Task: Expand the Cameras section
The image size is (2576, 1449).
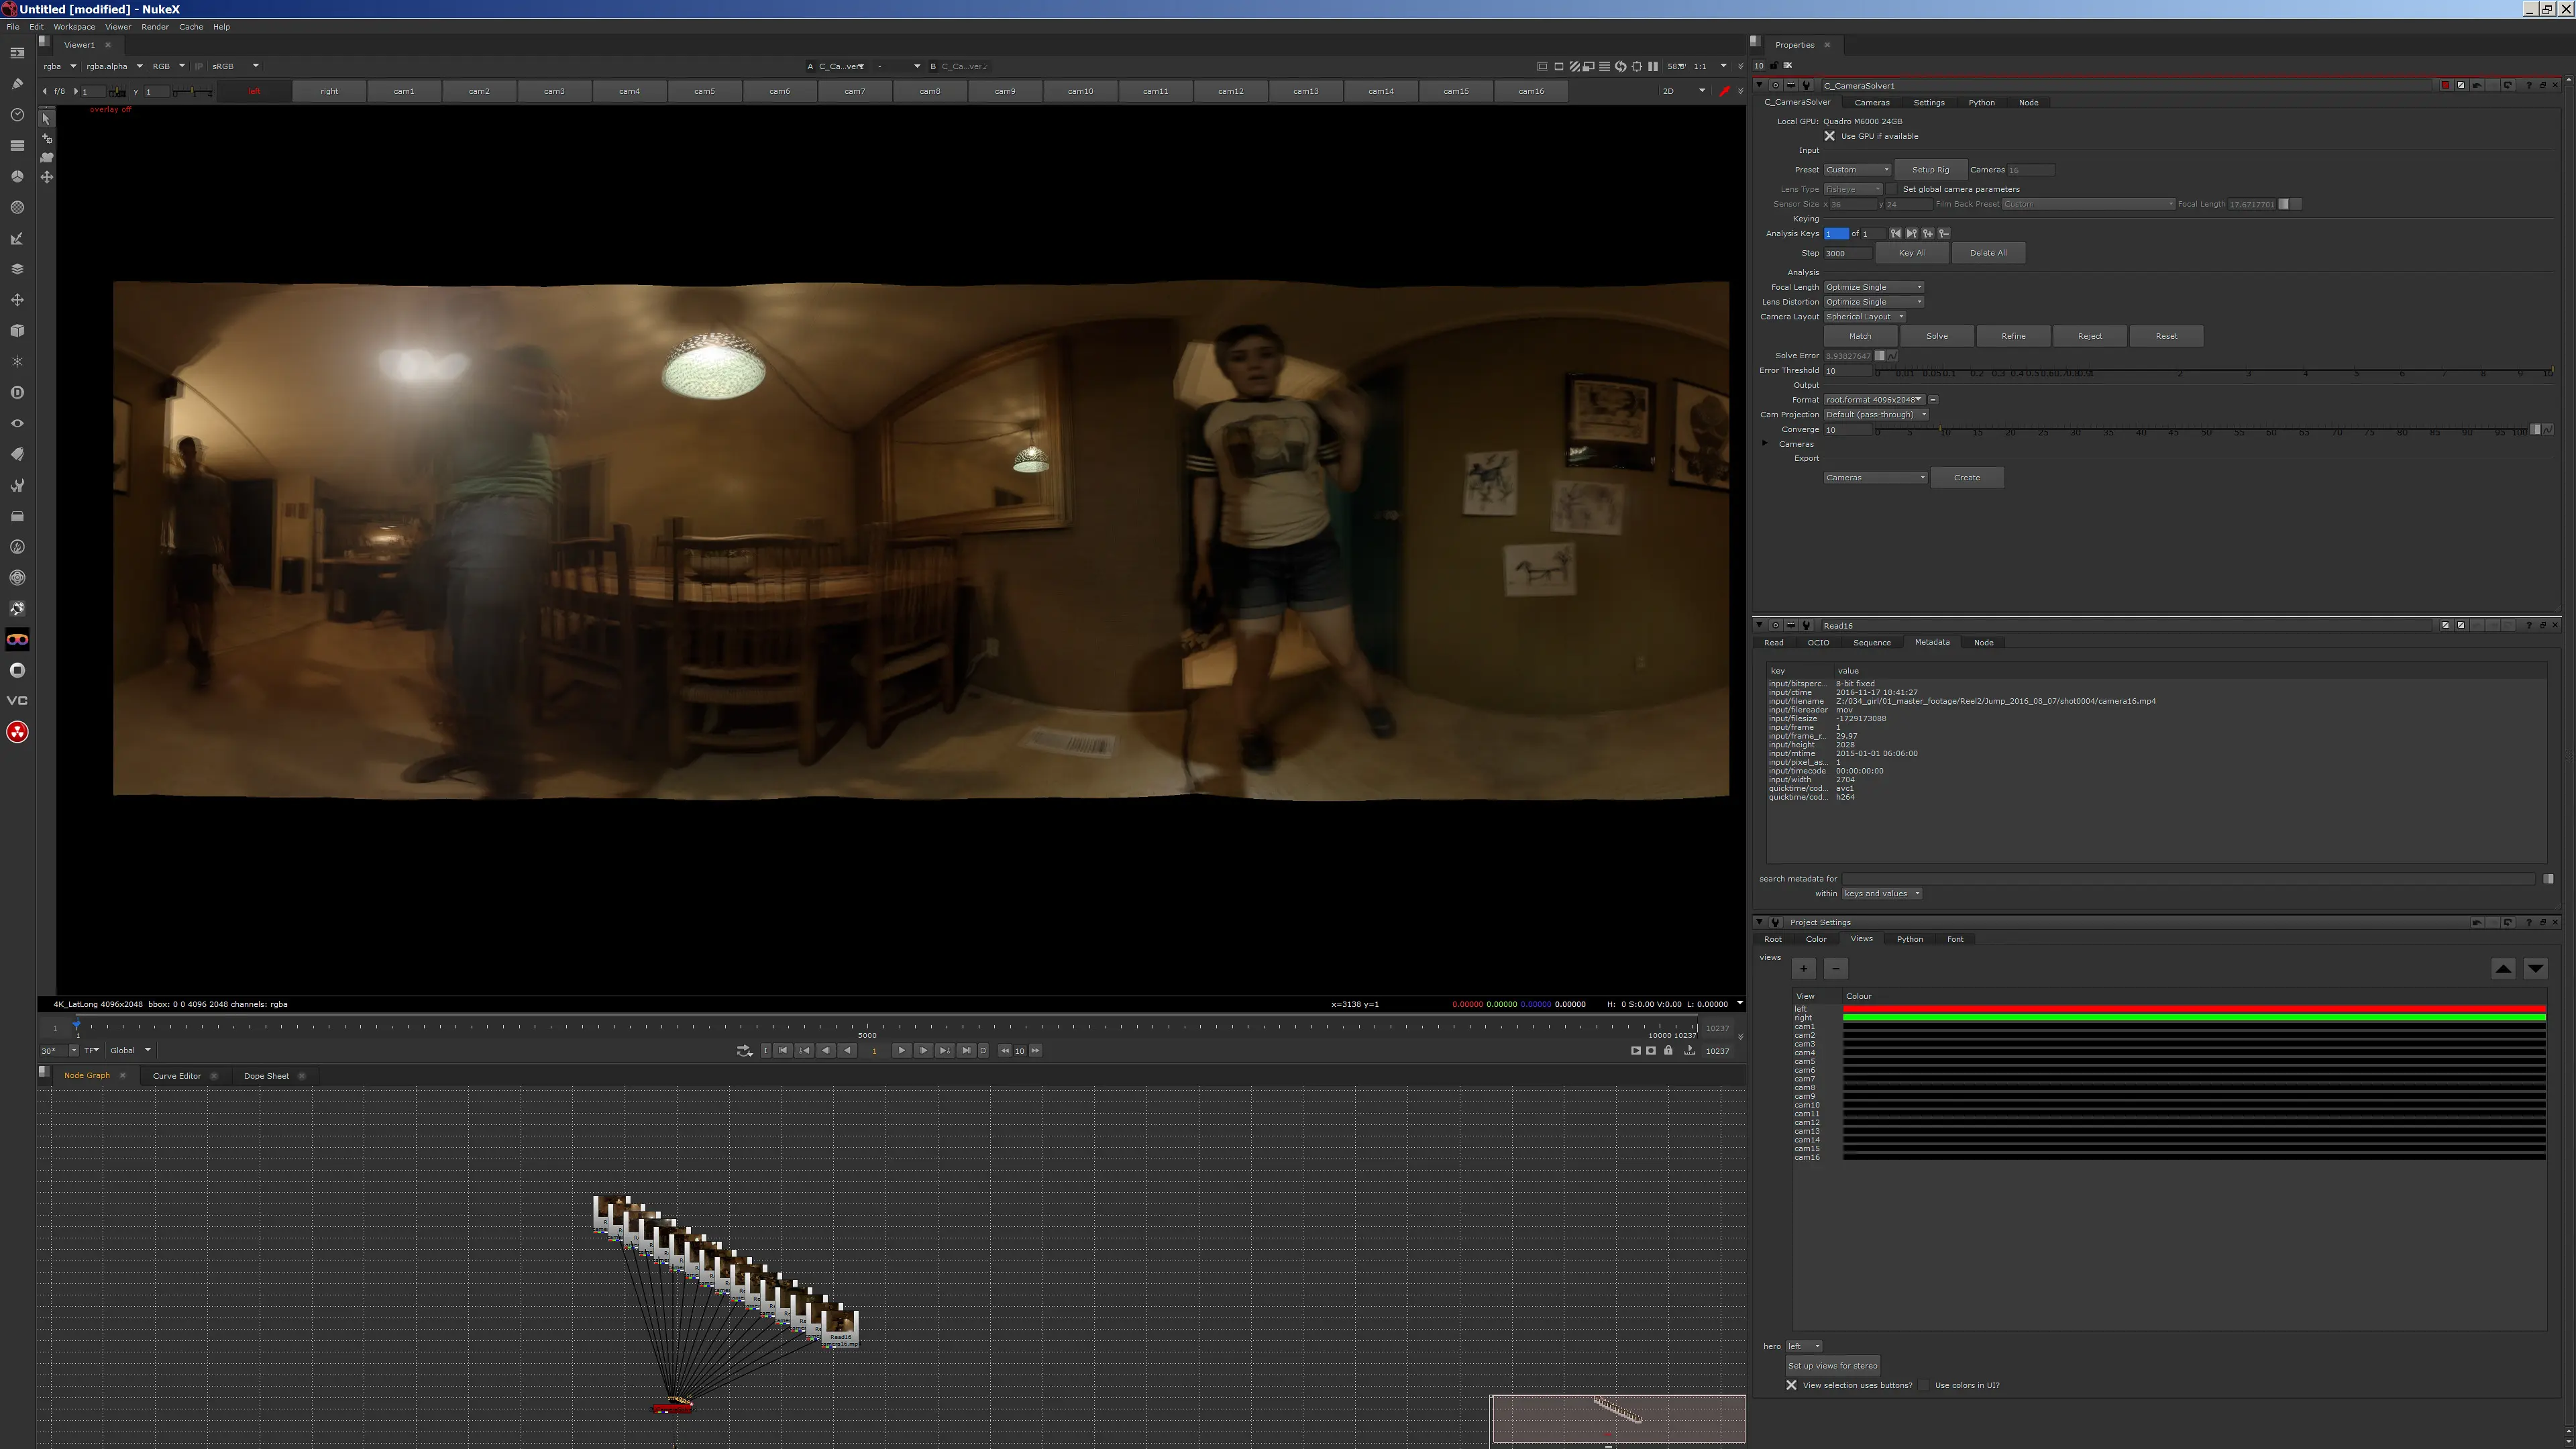Action: coord(1765,444)
